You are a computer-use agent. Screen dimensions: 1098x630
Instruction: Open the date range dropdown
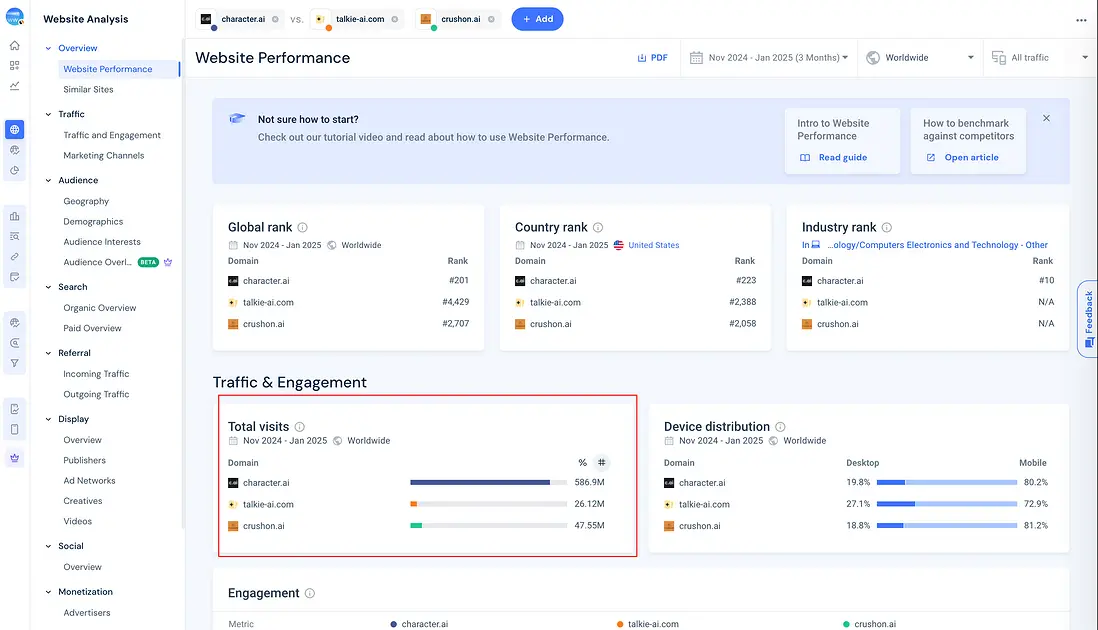(769, 58)
